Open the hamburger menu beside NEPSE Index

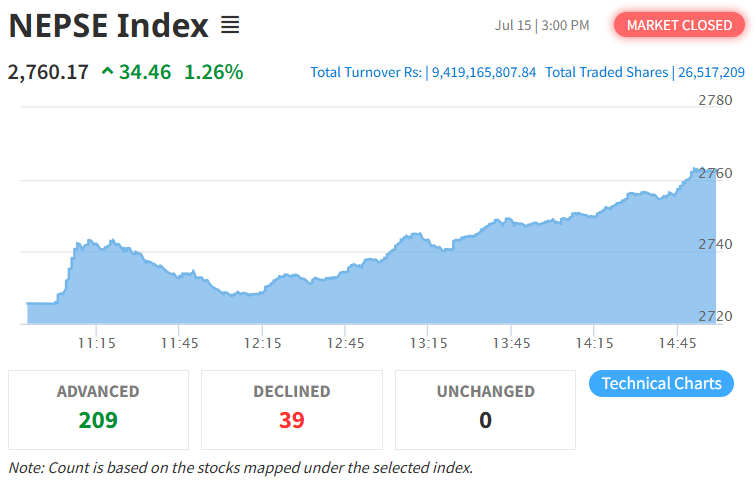click(x=230, y=25)
